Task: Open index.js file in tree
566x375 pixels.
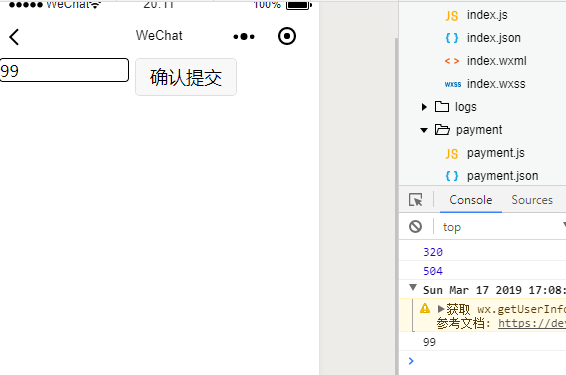Action: pyautogui.click(x=487, y=15)
